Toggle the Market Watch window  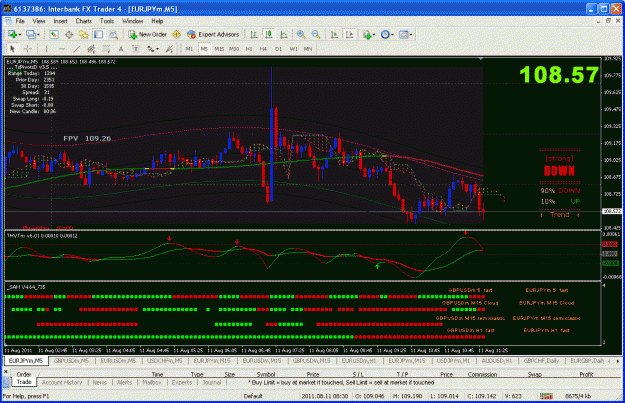coord(54,35)
